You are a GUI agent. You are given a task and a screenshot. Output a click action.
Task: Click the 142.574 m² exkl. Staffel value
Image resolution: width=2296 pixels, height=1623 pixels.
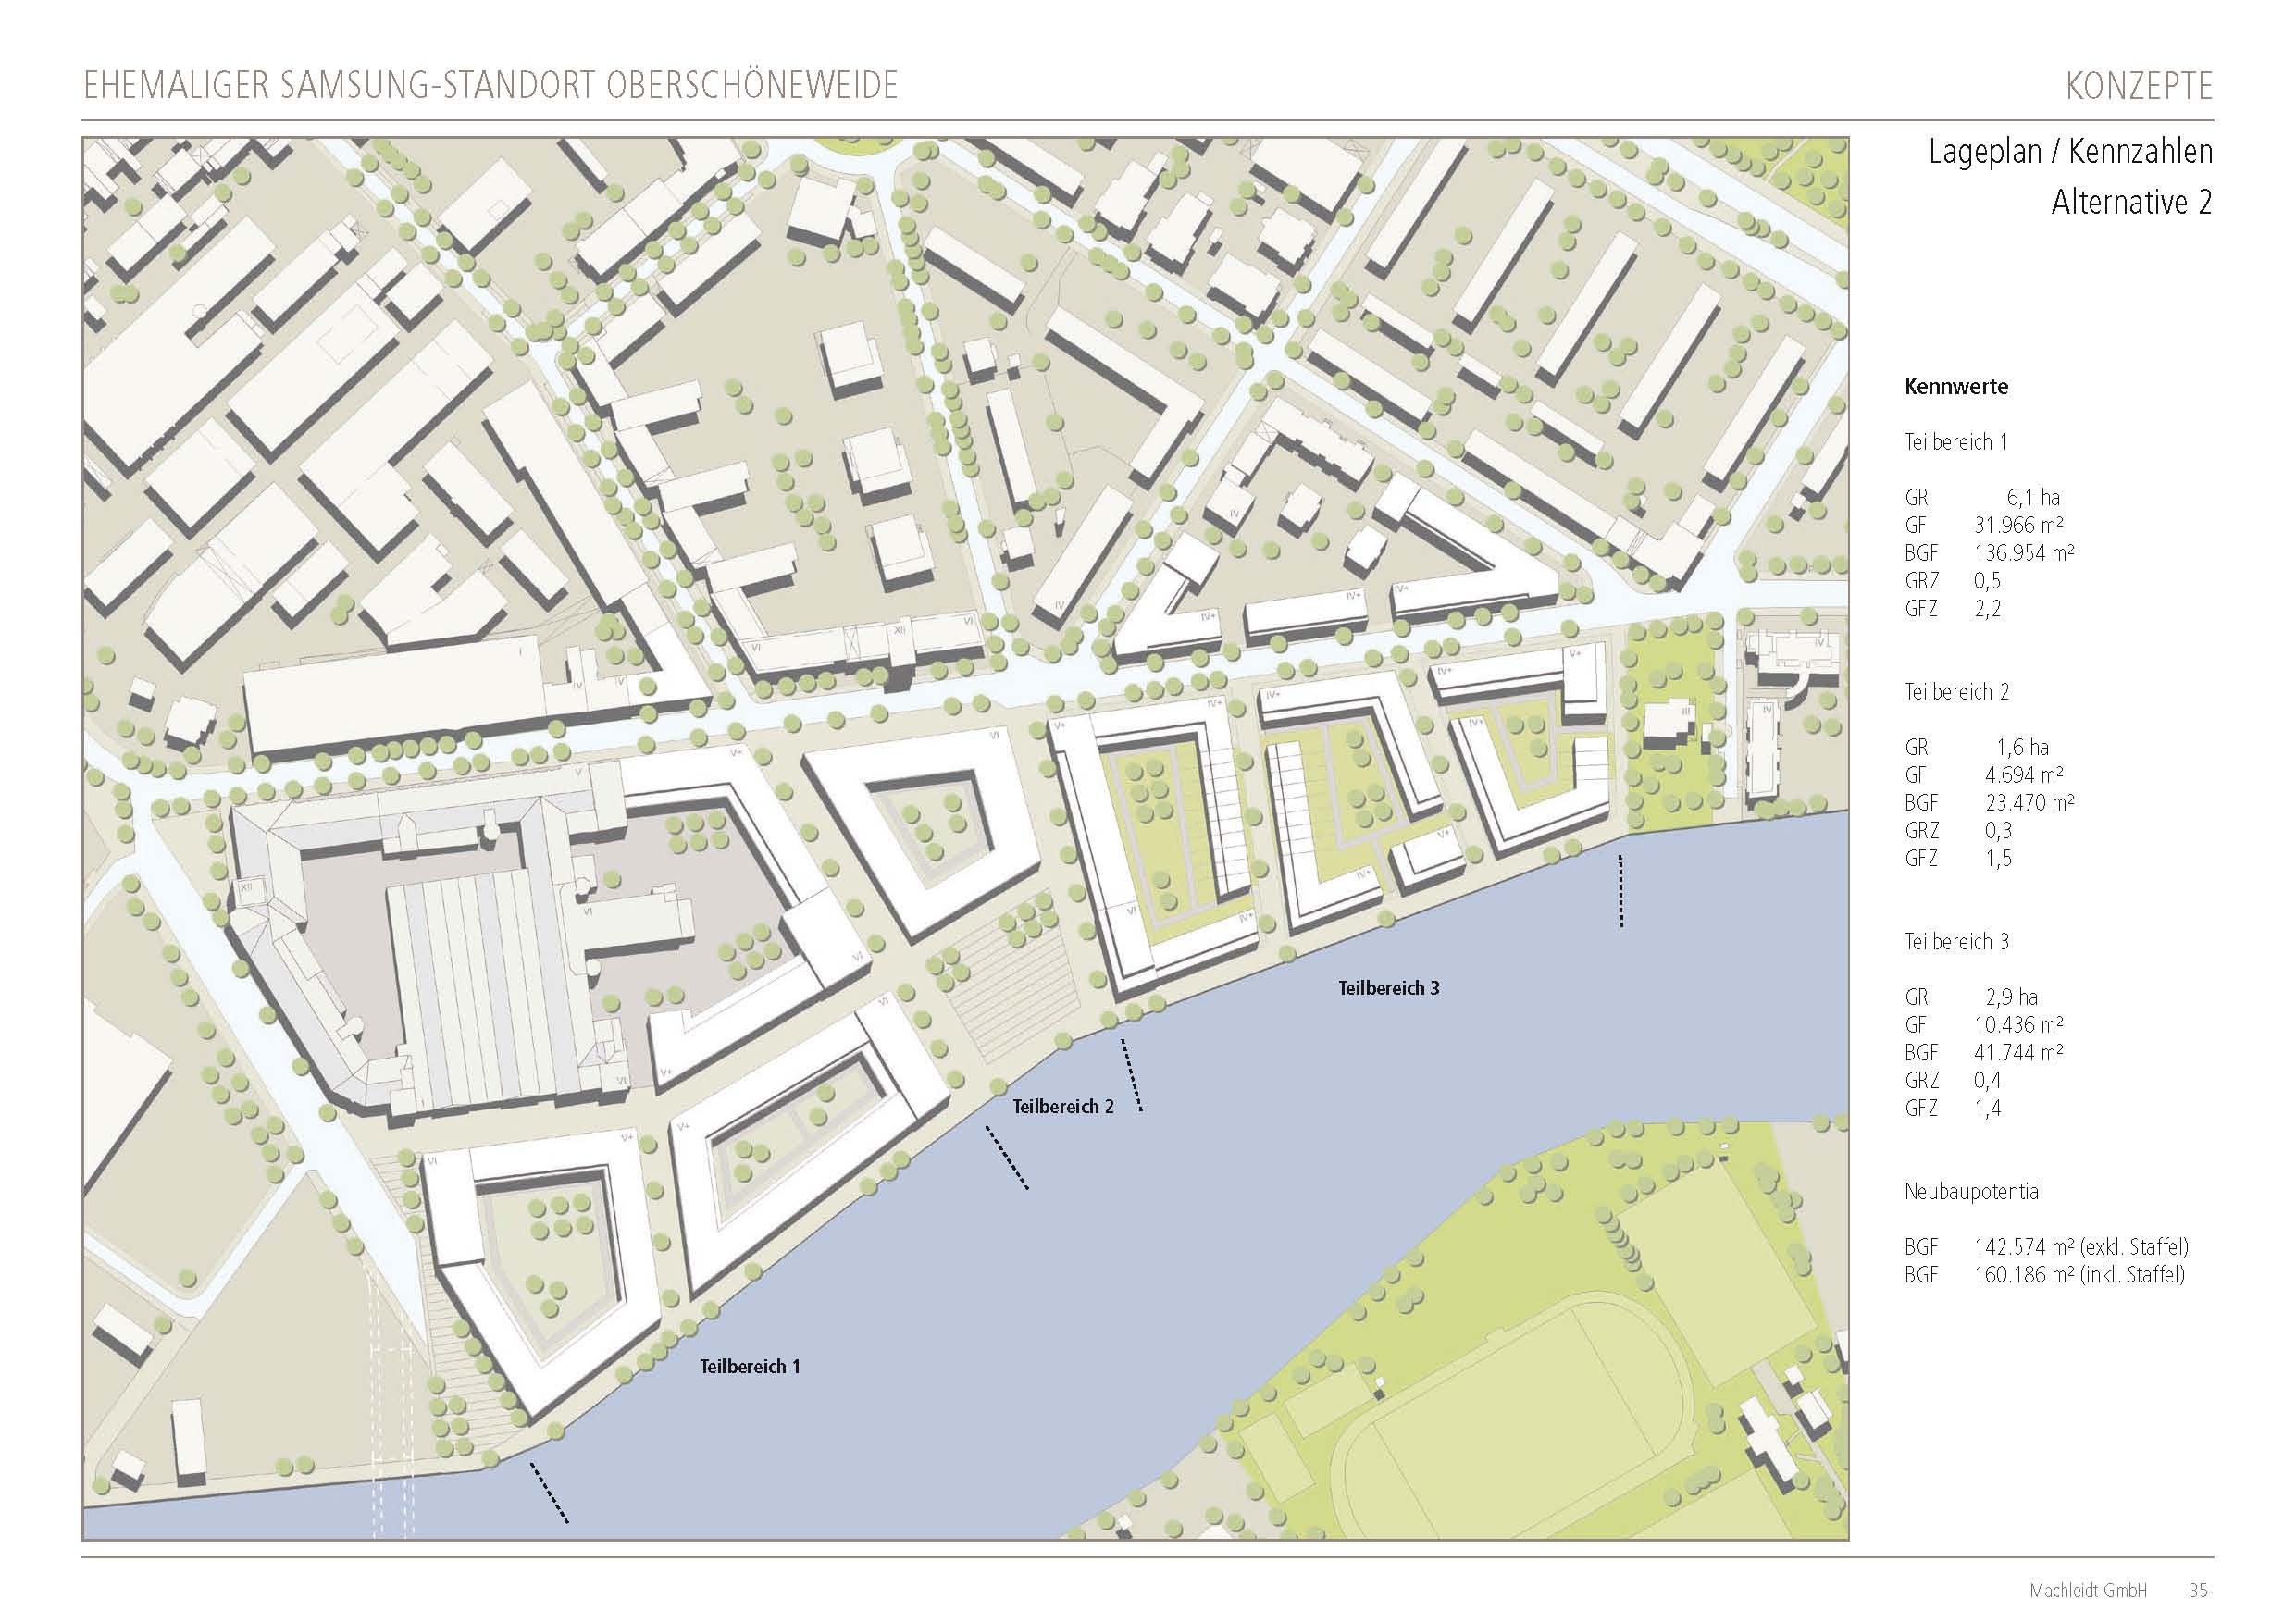point(2080,1247)
